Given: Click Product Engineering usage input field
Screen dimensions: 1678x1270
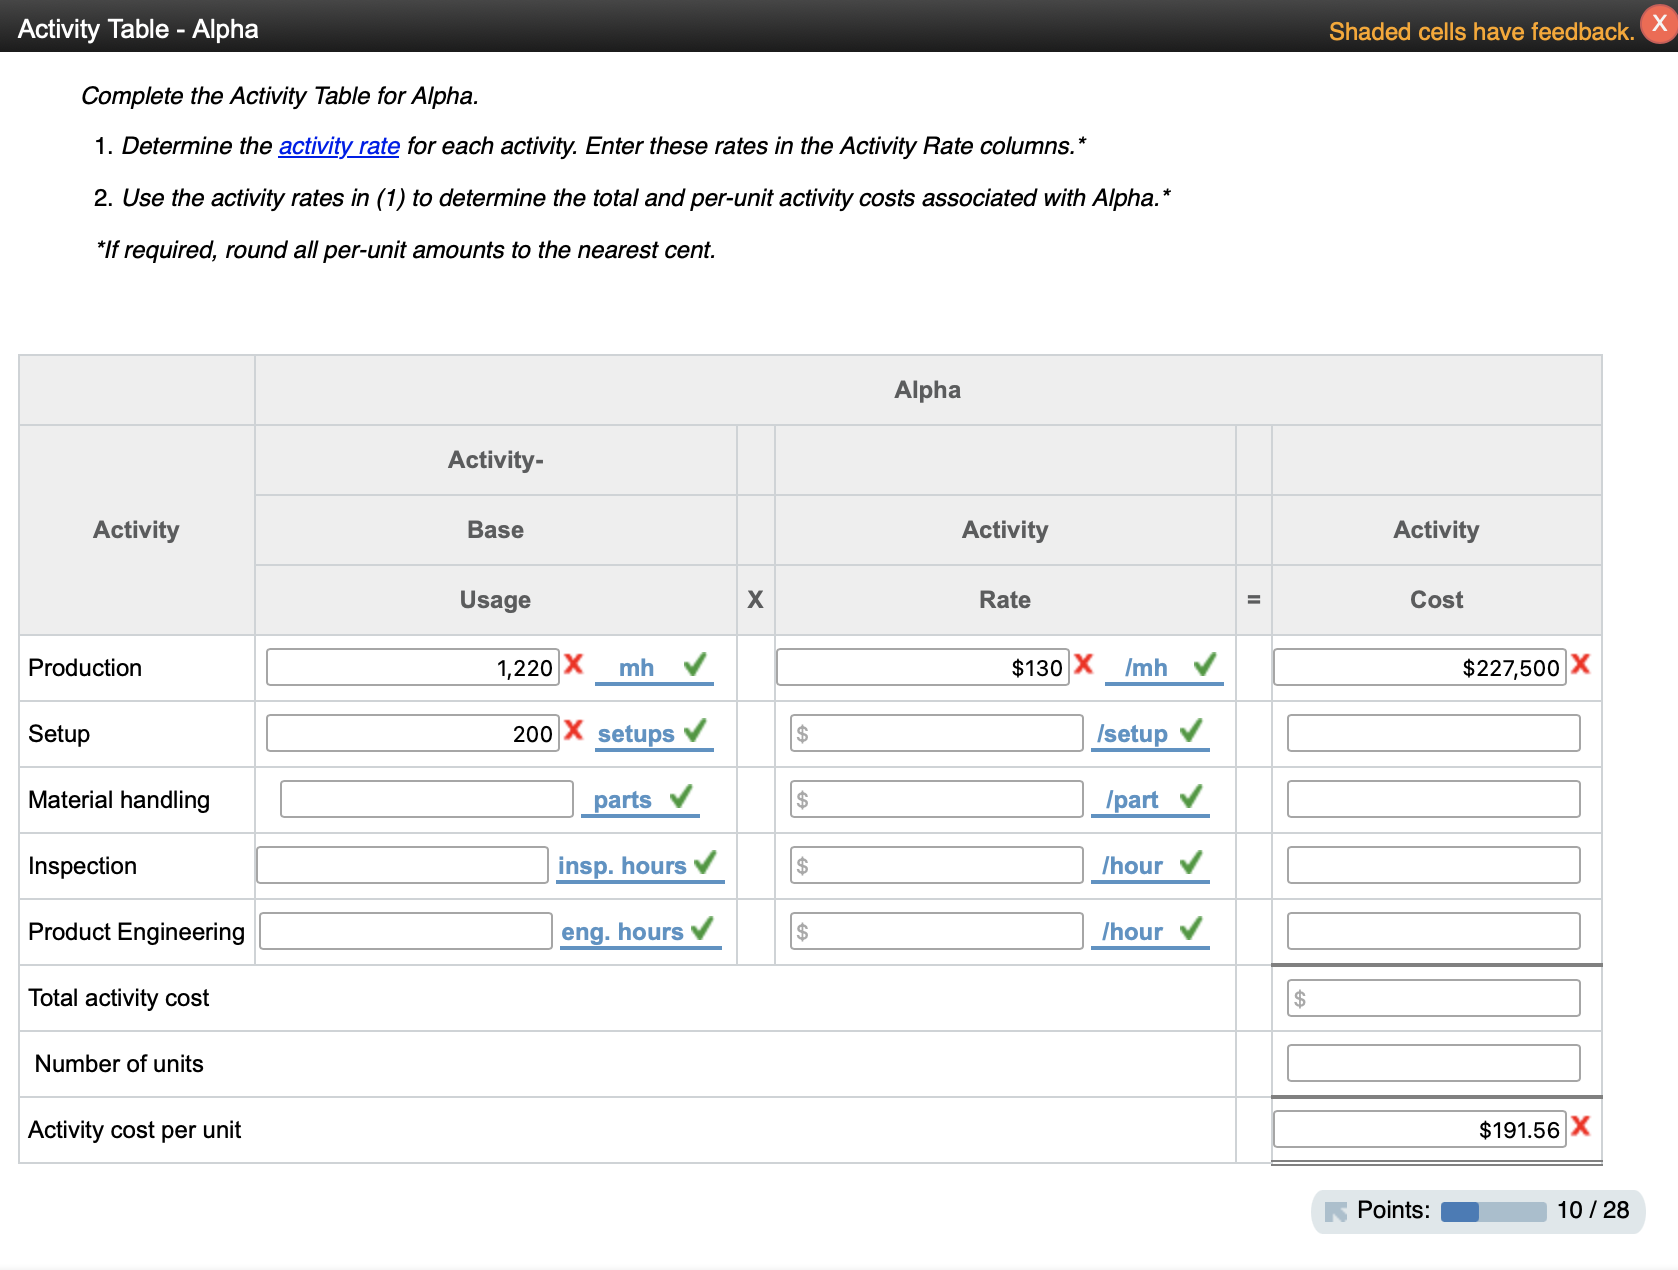Looking at the screenshot, I should (x=405, y=931).
